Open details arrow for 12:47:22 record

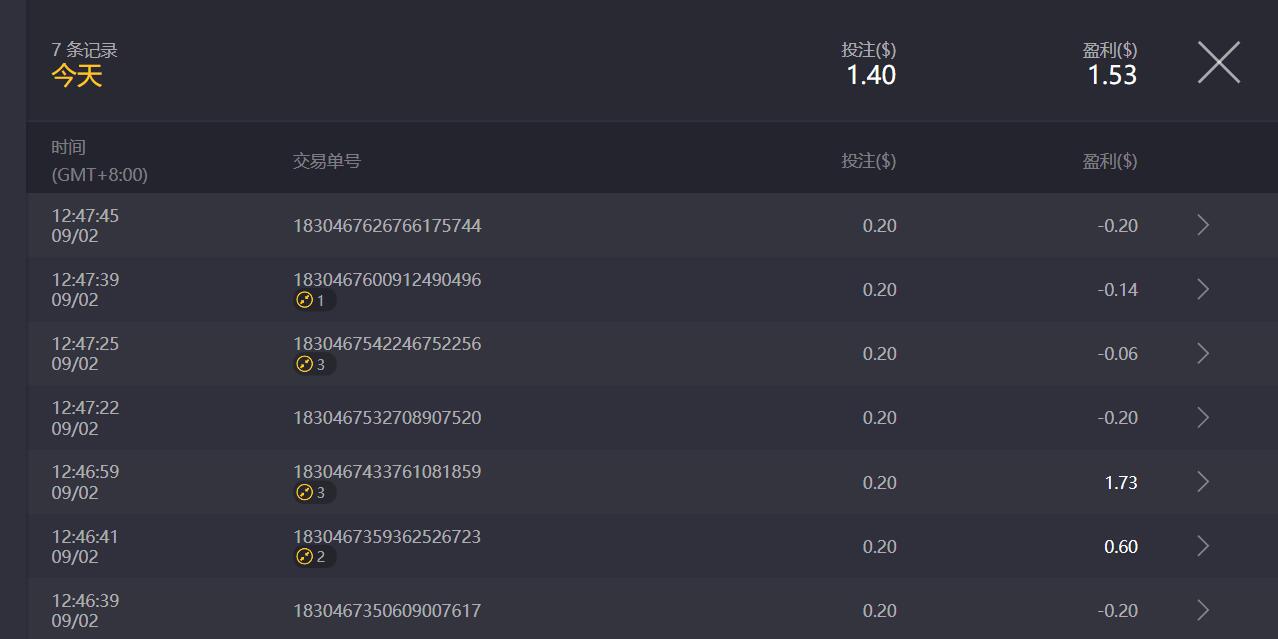(1203, 417)
